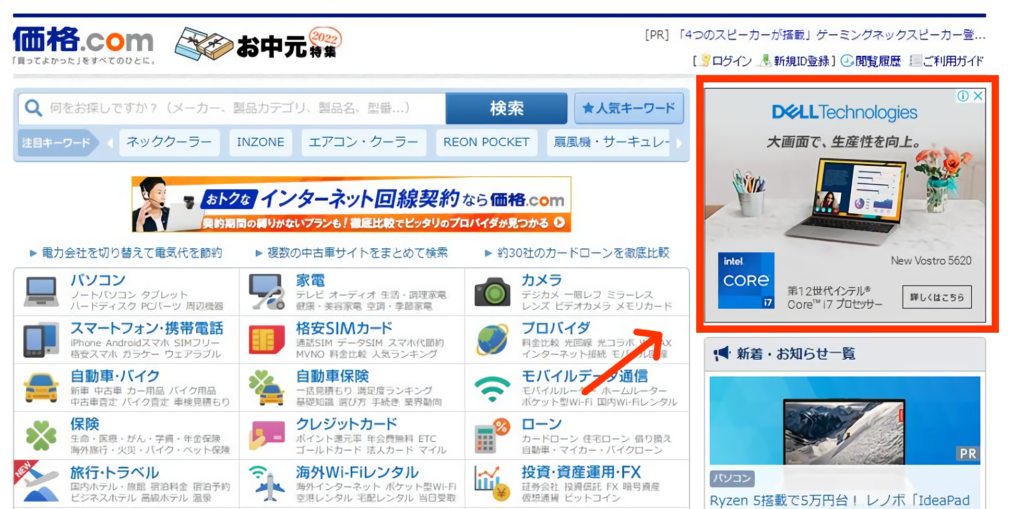Image resolution: width=1024 pixels, height=509 pixels.
Task: Show previous 注目キーワード with the left arrow
Action: coord(109,142)
